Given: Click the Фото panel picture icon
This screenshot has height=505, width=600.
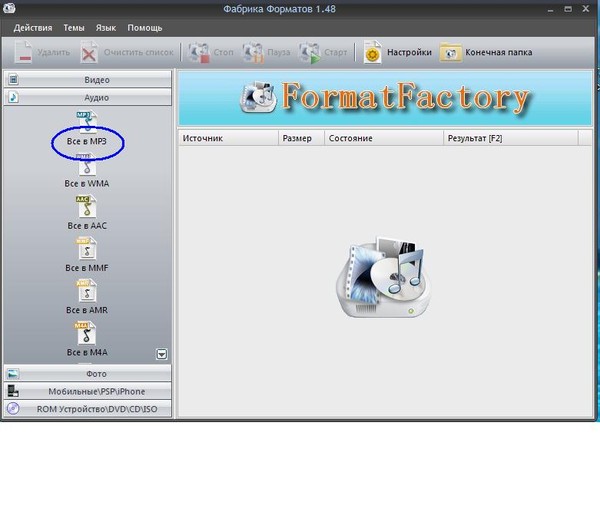Looking at the screenshot, I should click(x=13, y=374).
